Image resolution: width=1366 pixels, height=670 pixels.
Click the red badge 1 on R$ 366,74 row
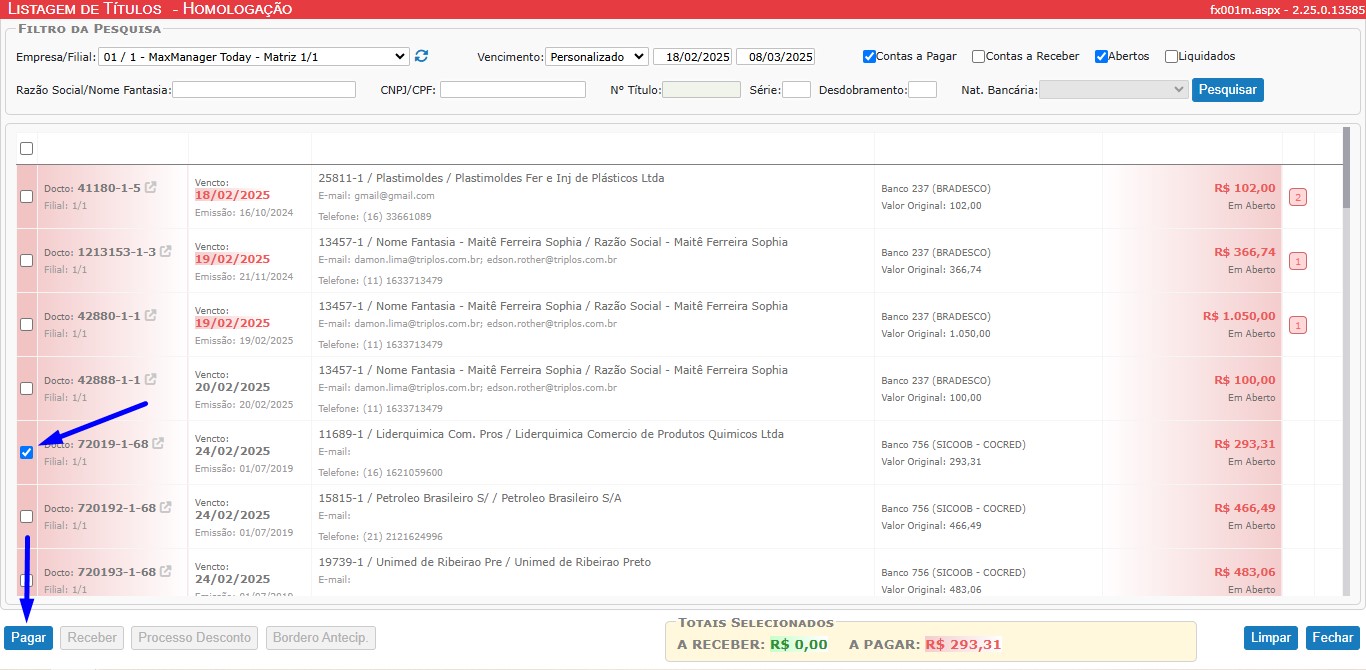[x=1298, y=261]
